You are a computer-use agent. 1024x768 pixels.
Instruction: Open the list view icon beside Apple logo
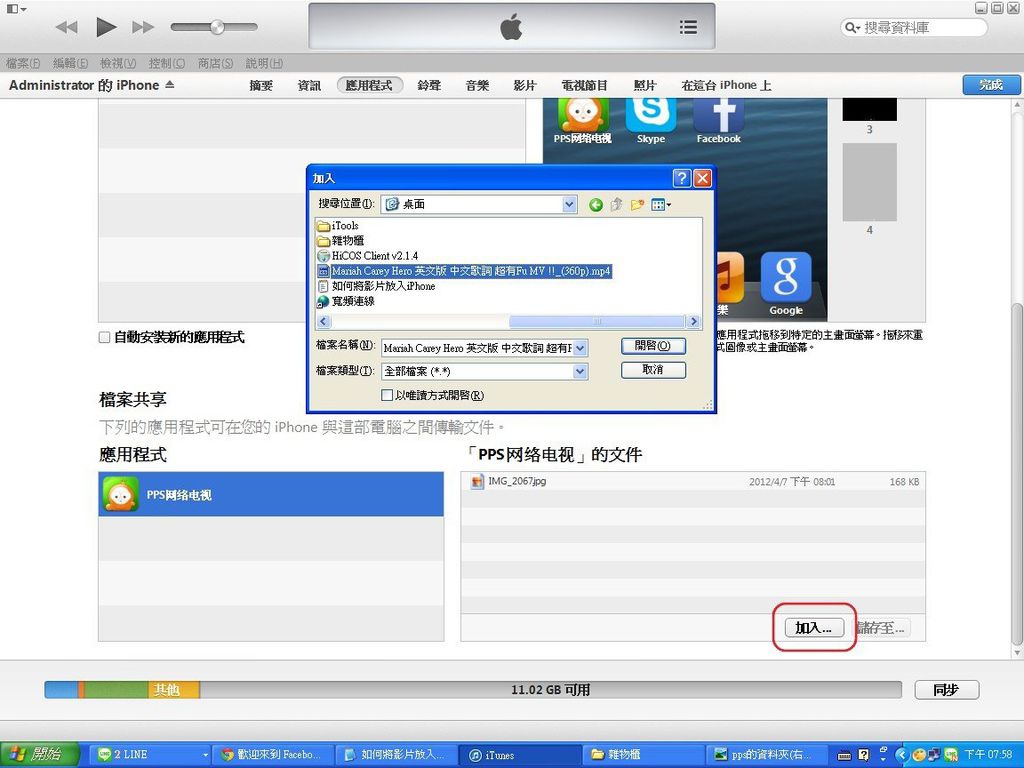click(x=688, y=27)
